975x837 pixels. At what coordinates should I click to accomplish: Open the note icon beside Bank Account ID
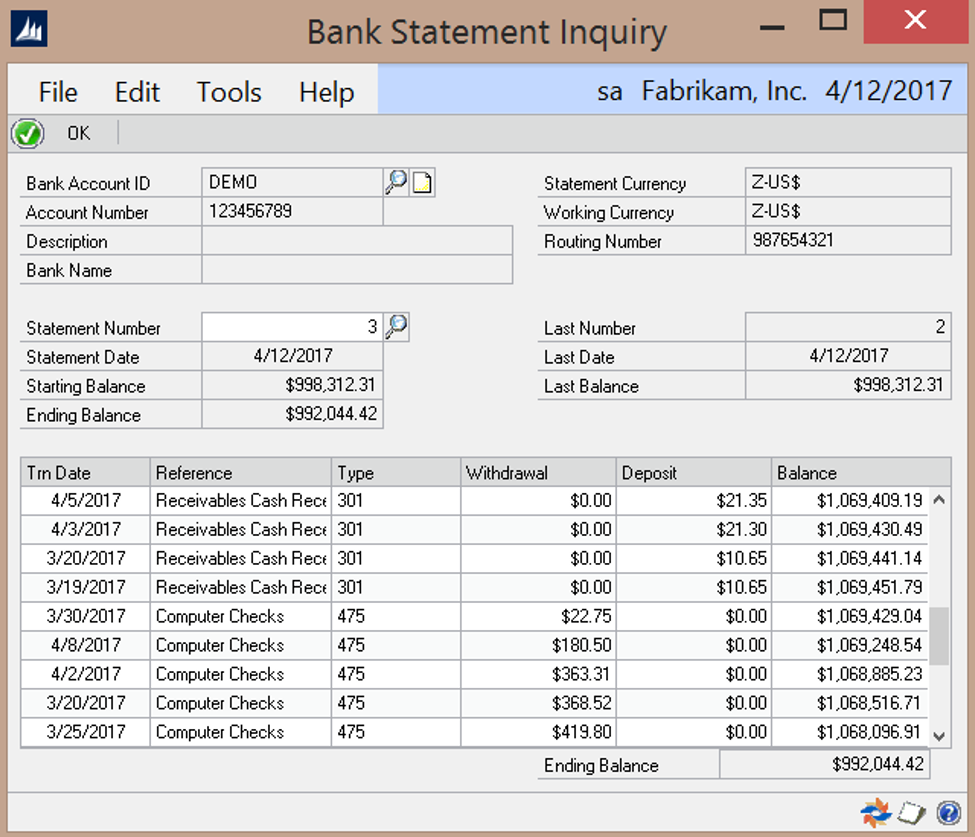(422, 183)
